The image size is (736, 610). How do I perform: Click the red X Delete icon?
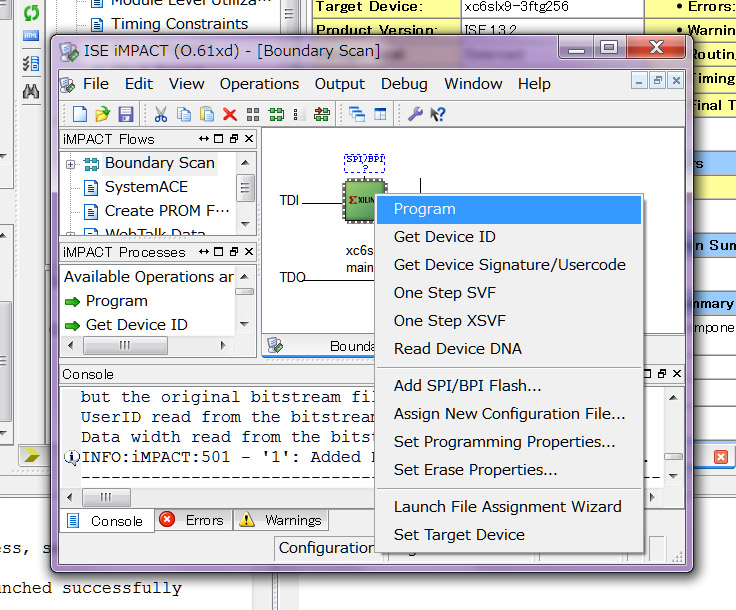pyautogui.click(x=230, y=114)
